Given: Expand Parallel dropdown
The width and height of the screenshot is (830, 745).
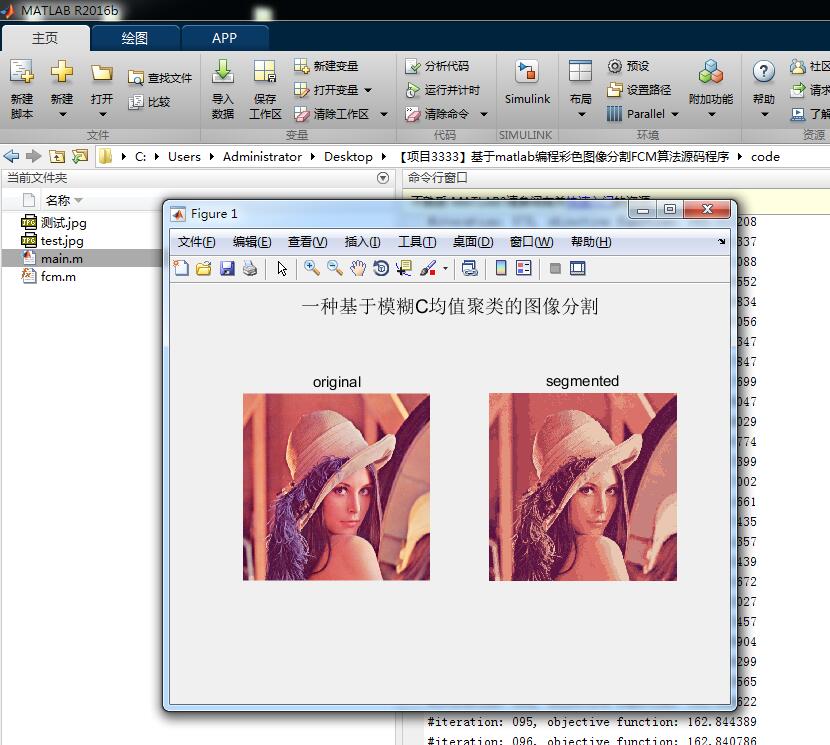Looking at the screenshot, I should point(675,114).
